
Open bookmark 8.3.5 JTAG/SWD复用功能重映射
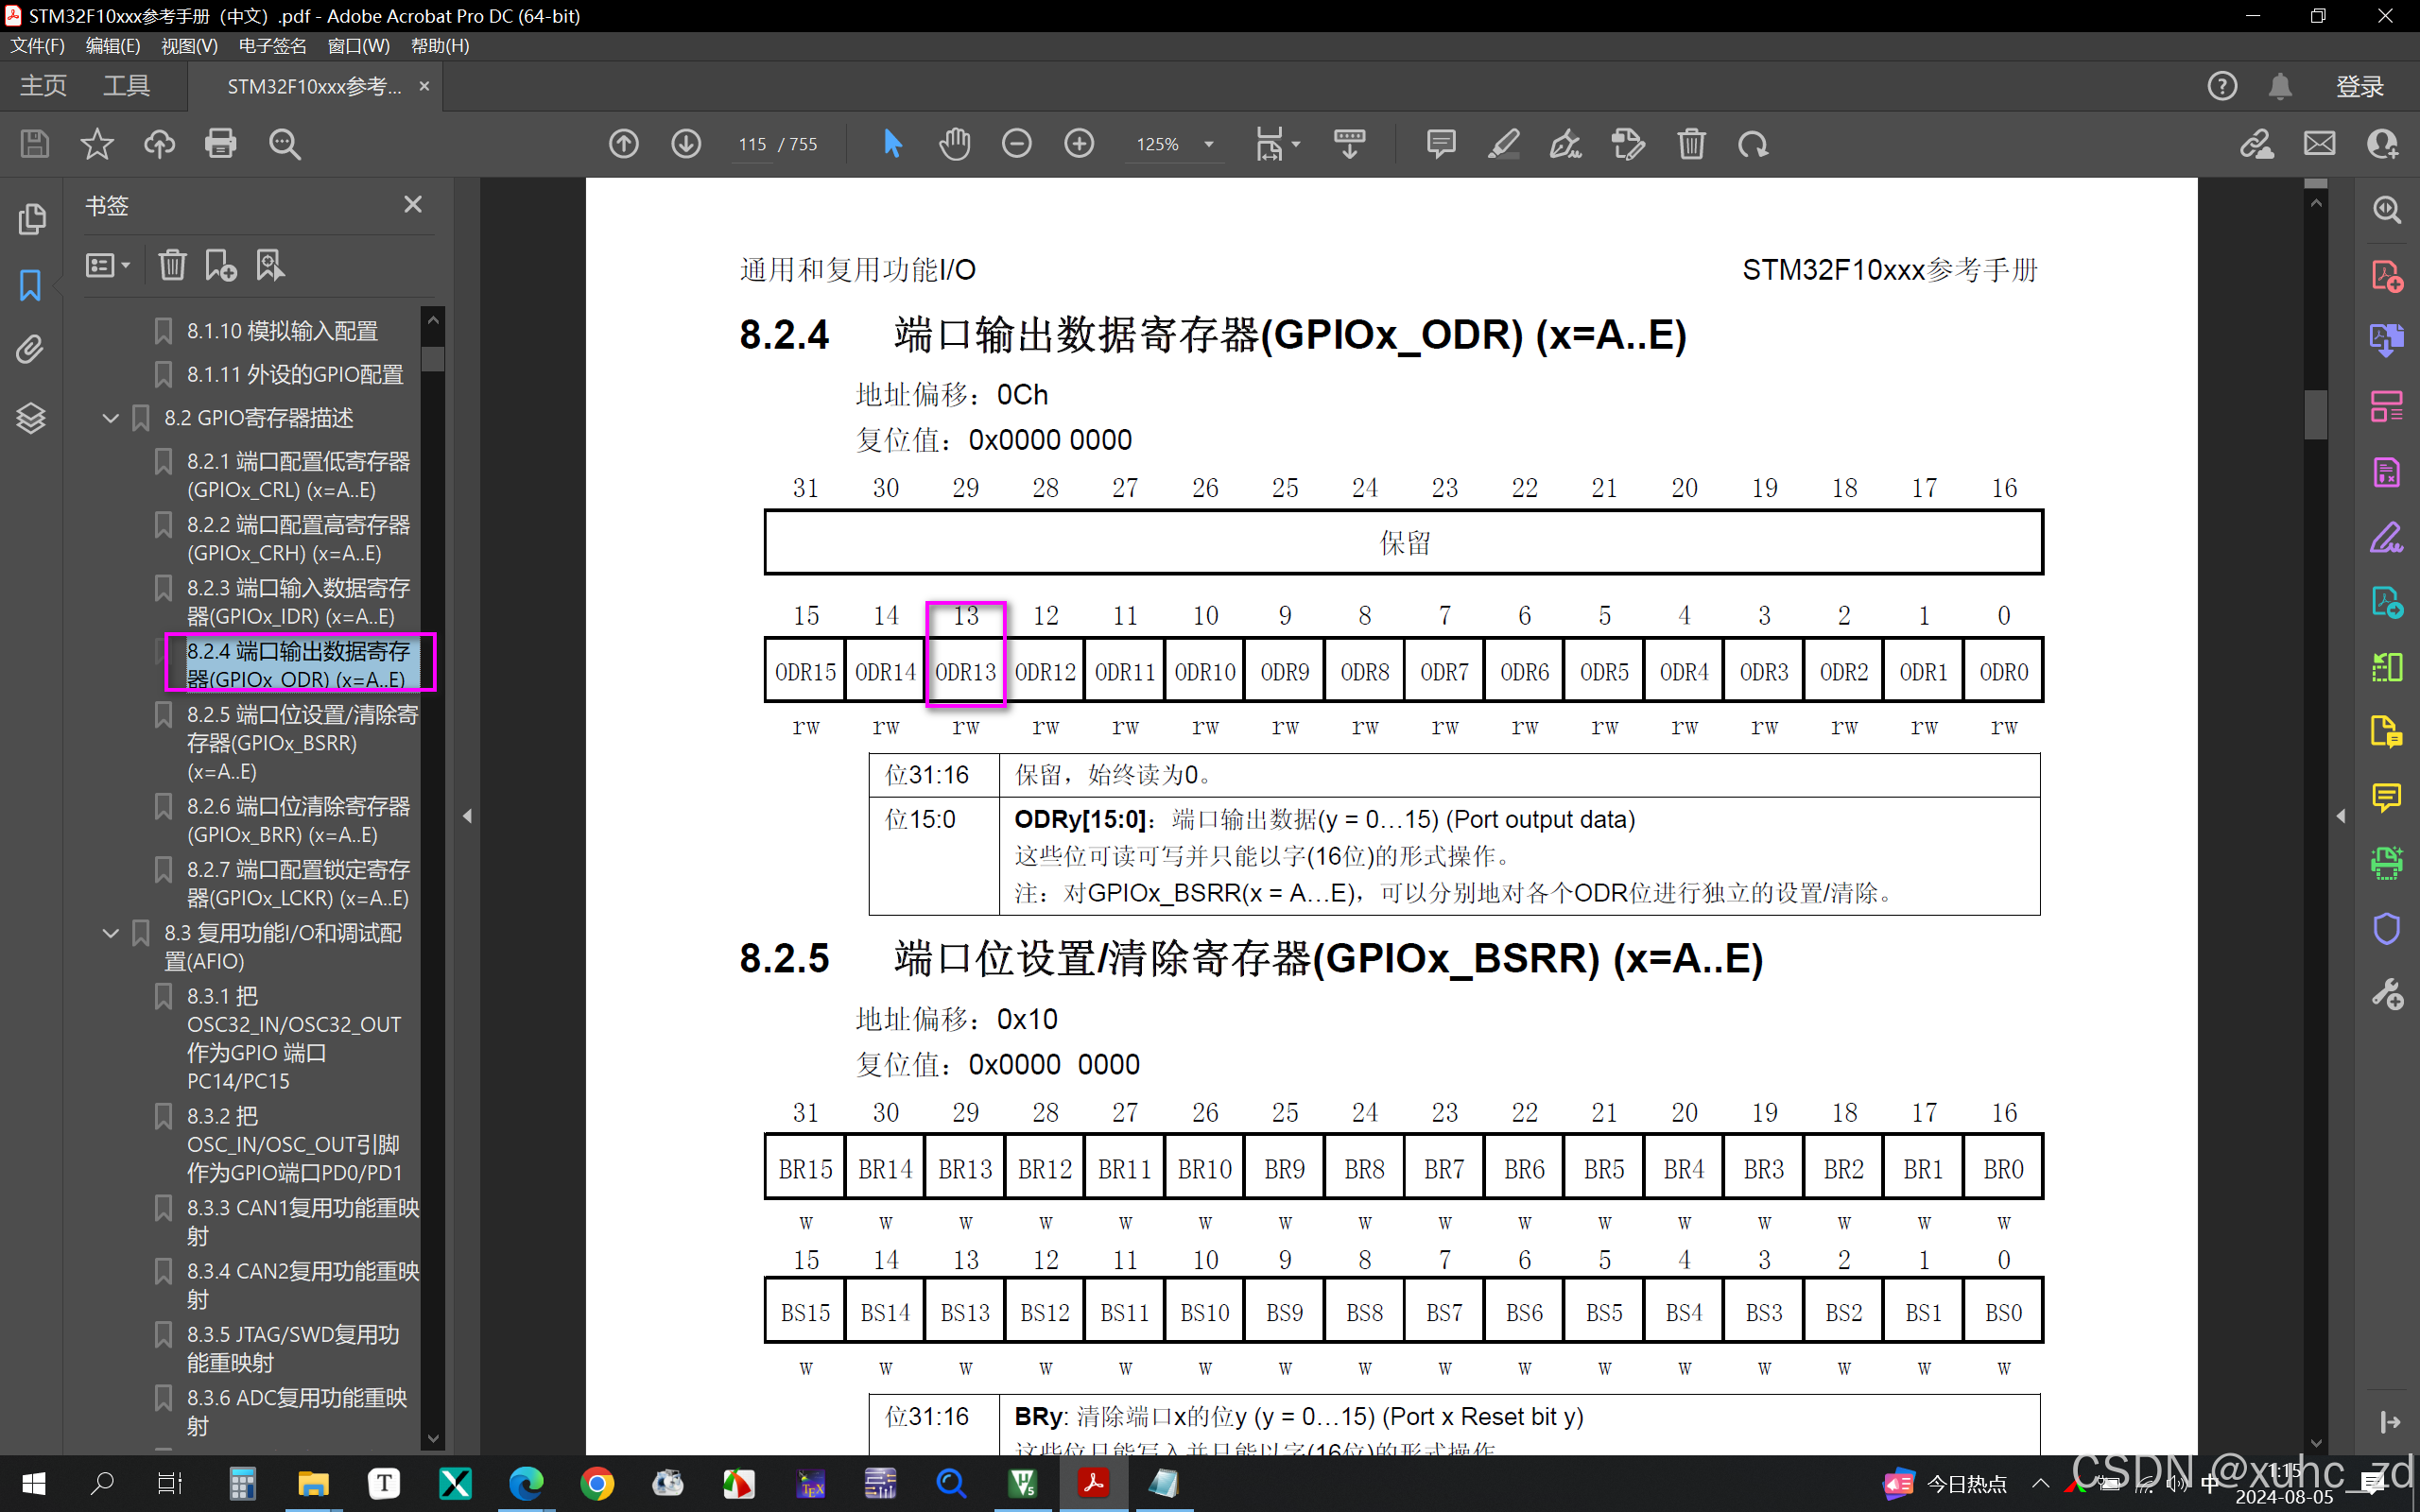(293, 1348)
